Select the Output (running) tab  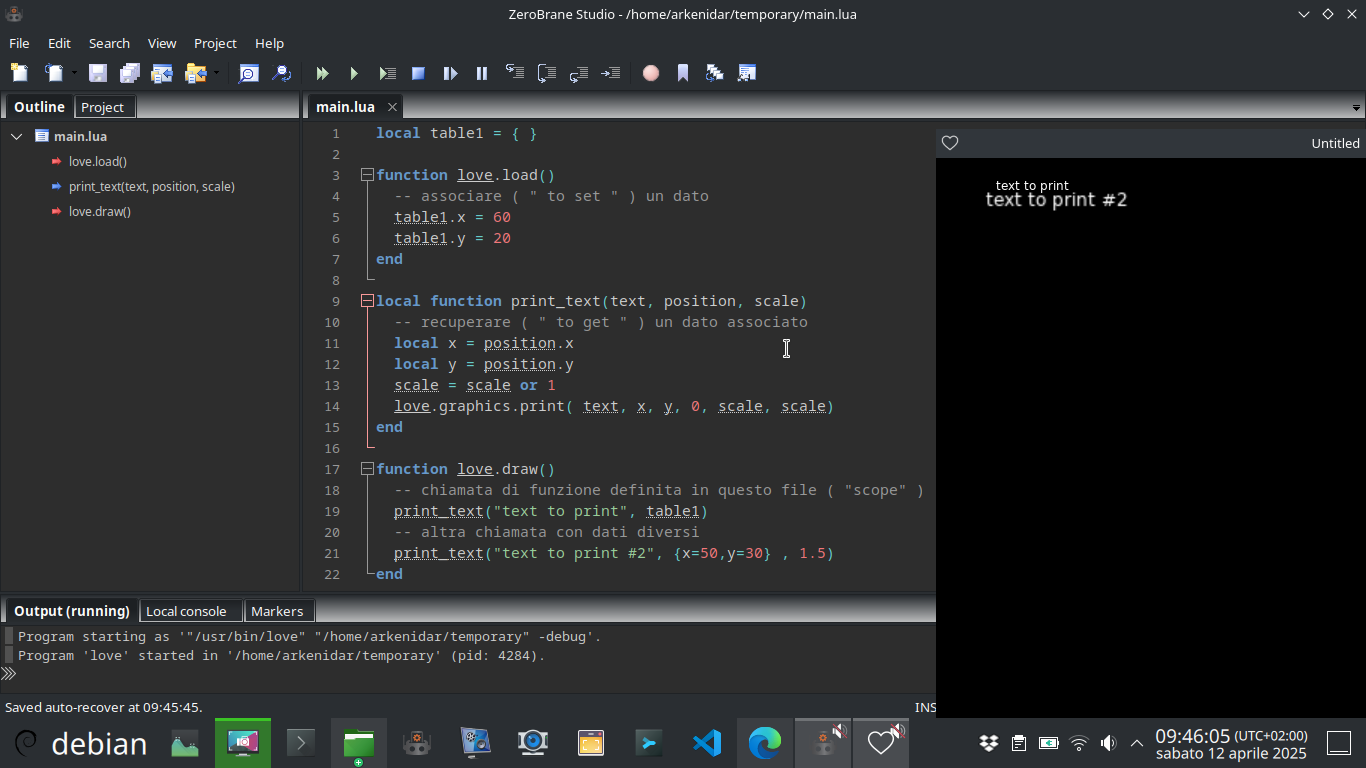[72, 611]
